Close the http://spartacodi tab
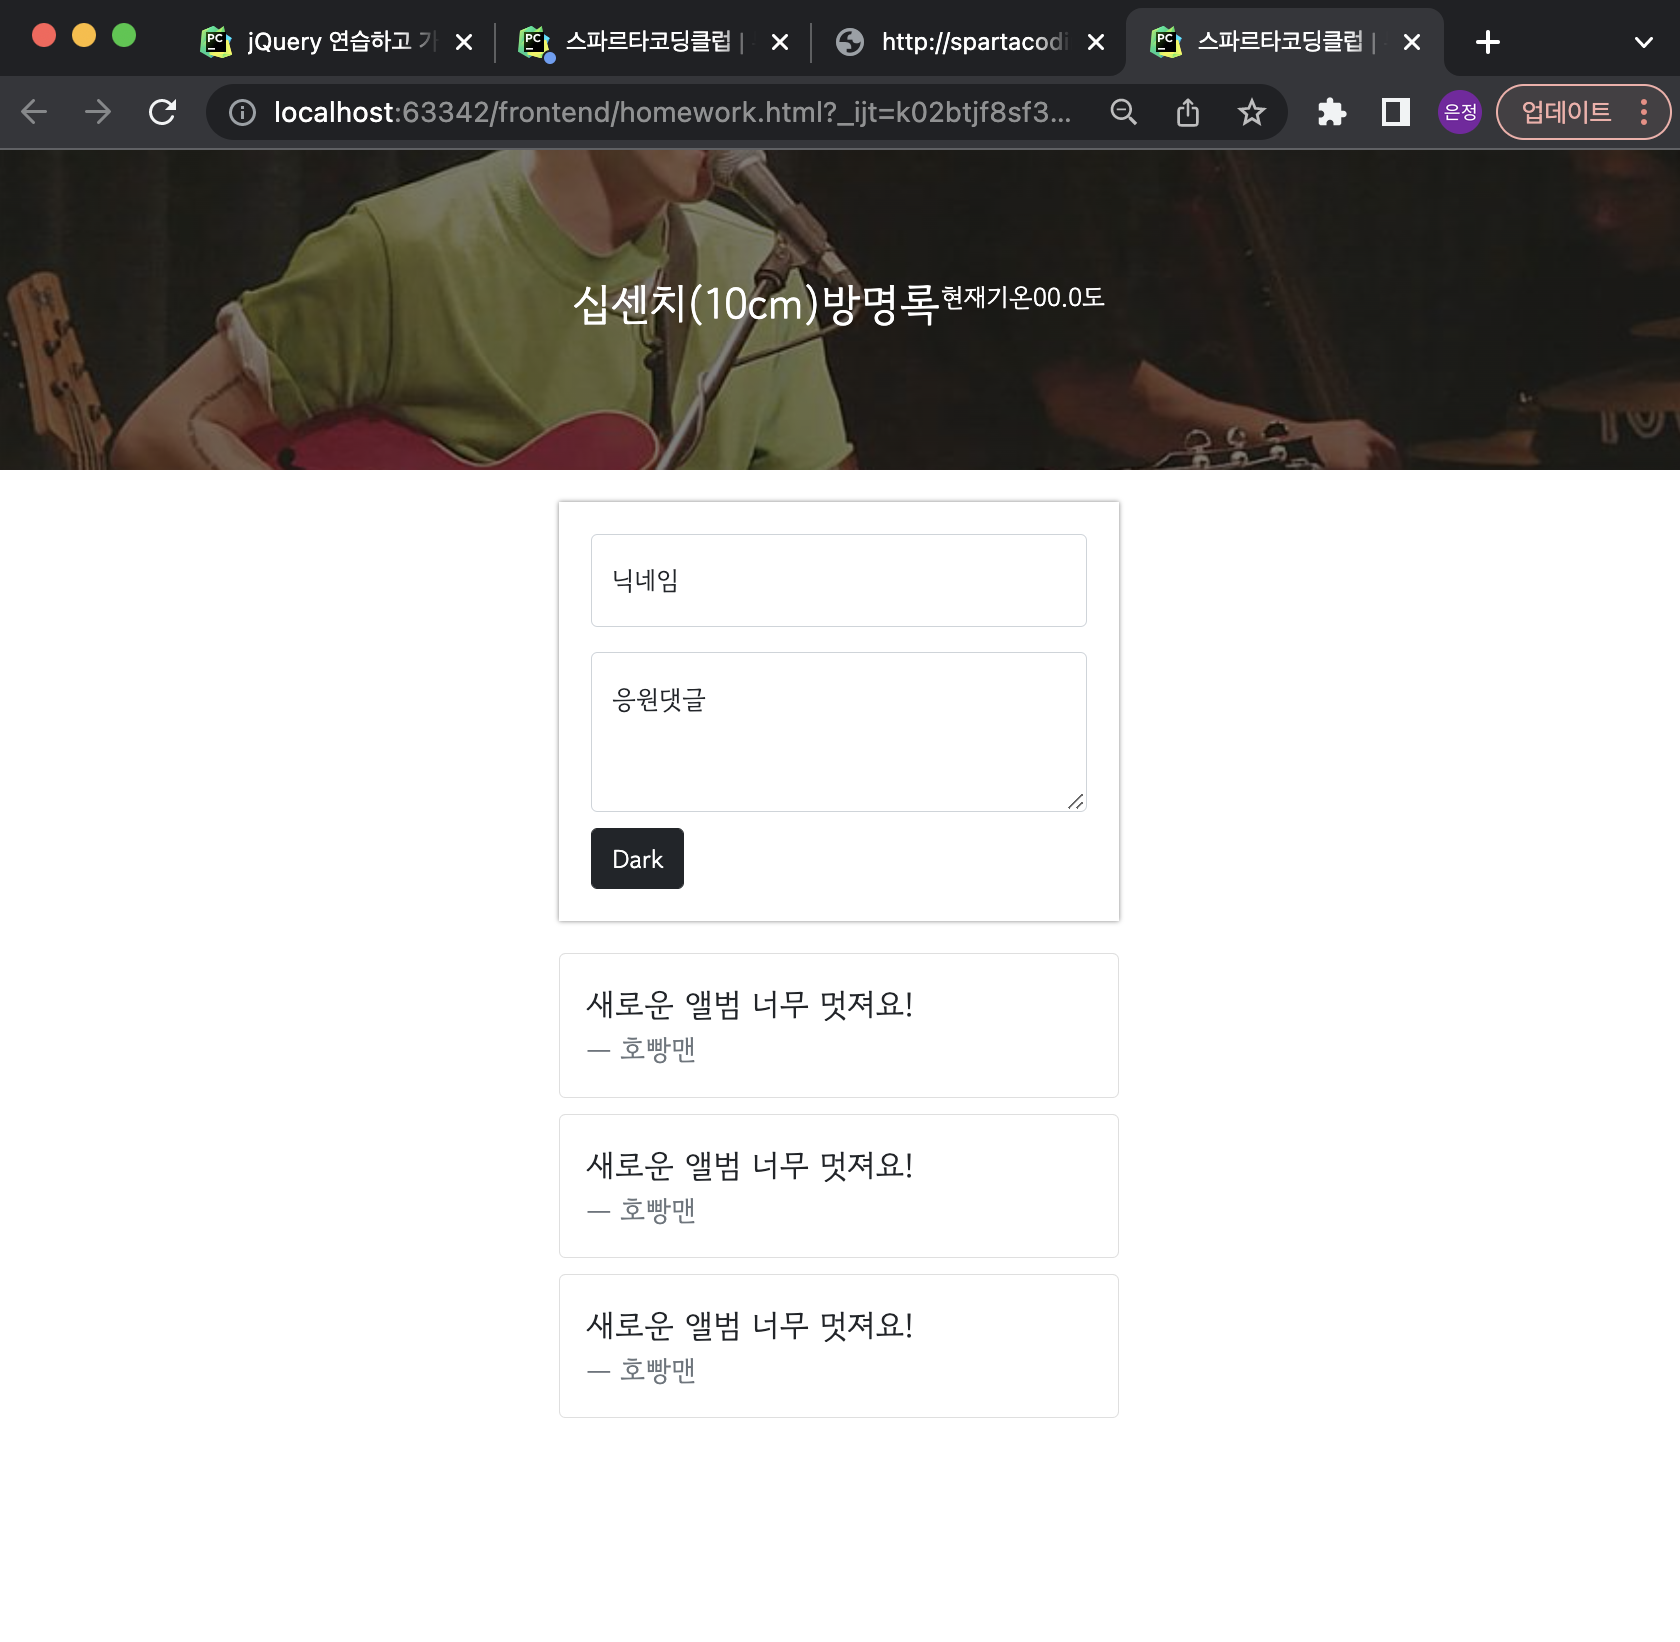 click(1096, 42)
